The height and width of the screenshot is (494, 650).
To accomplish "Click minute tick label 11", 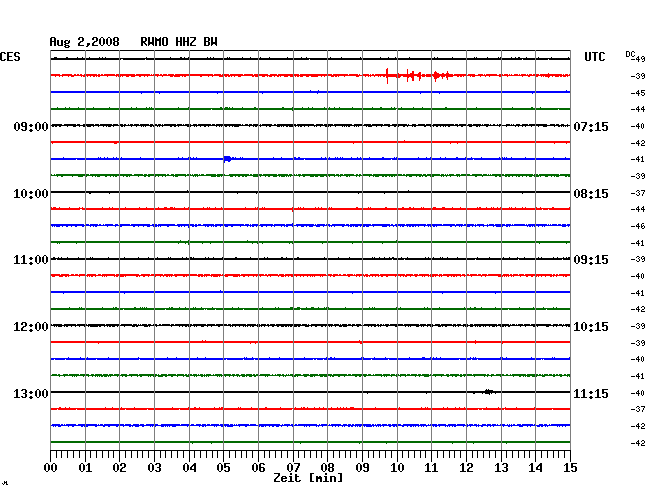I will (x=431, y=467).
